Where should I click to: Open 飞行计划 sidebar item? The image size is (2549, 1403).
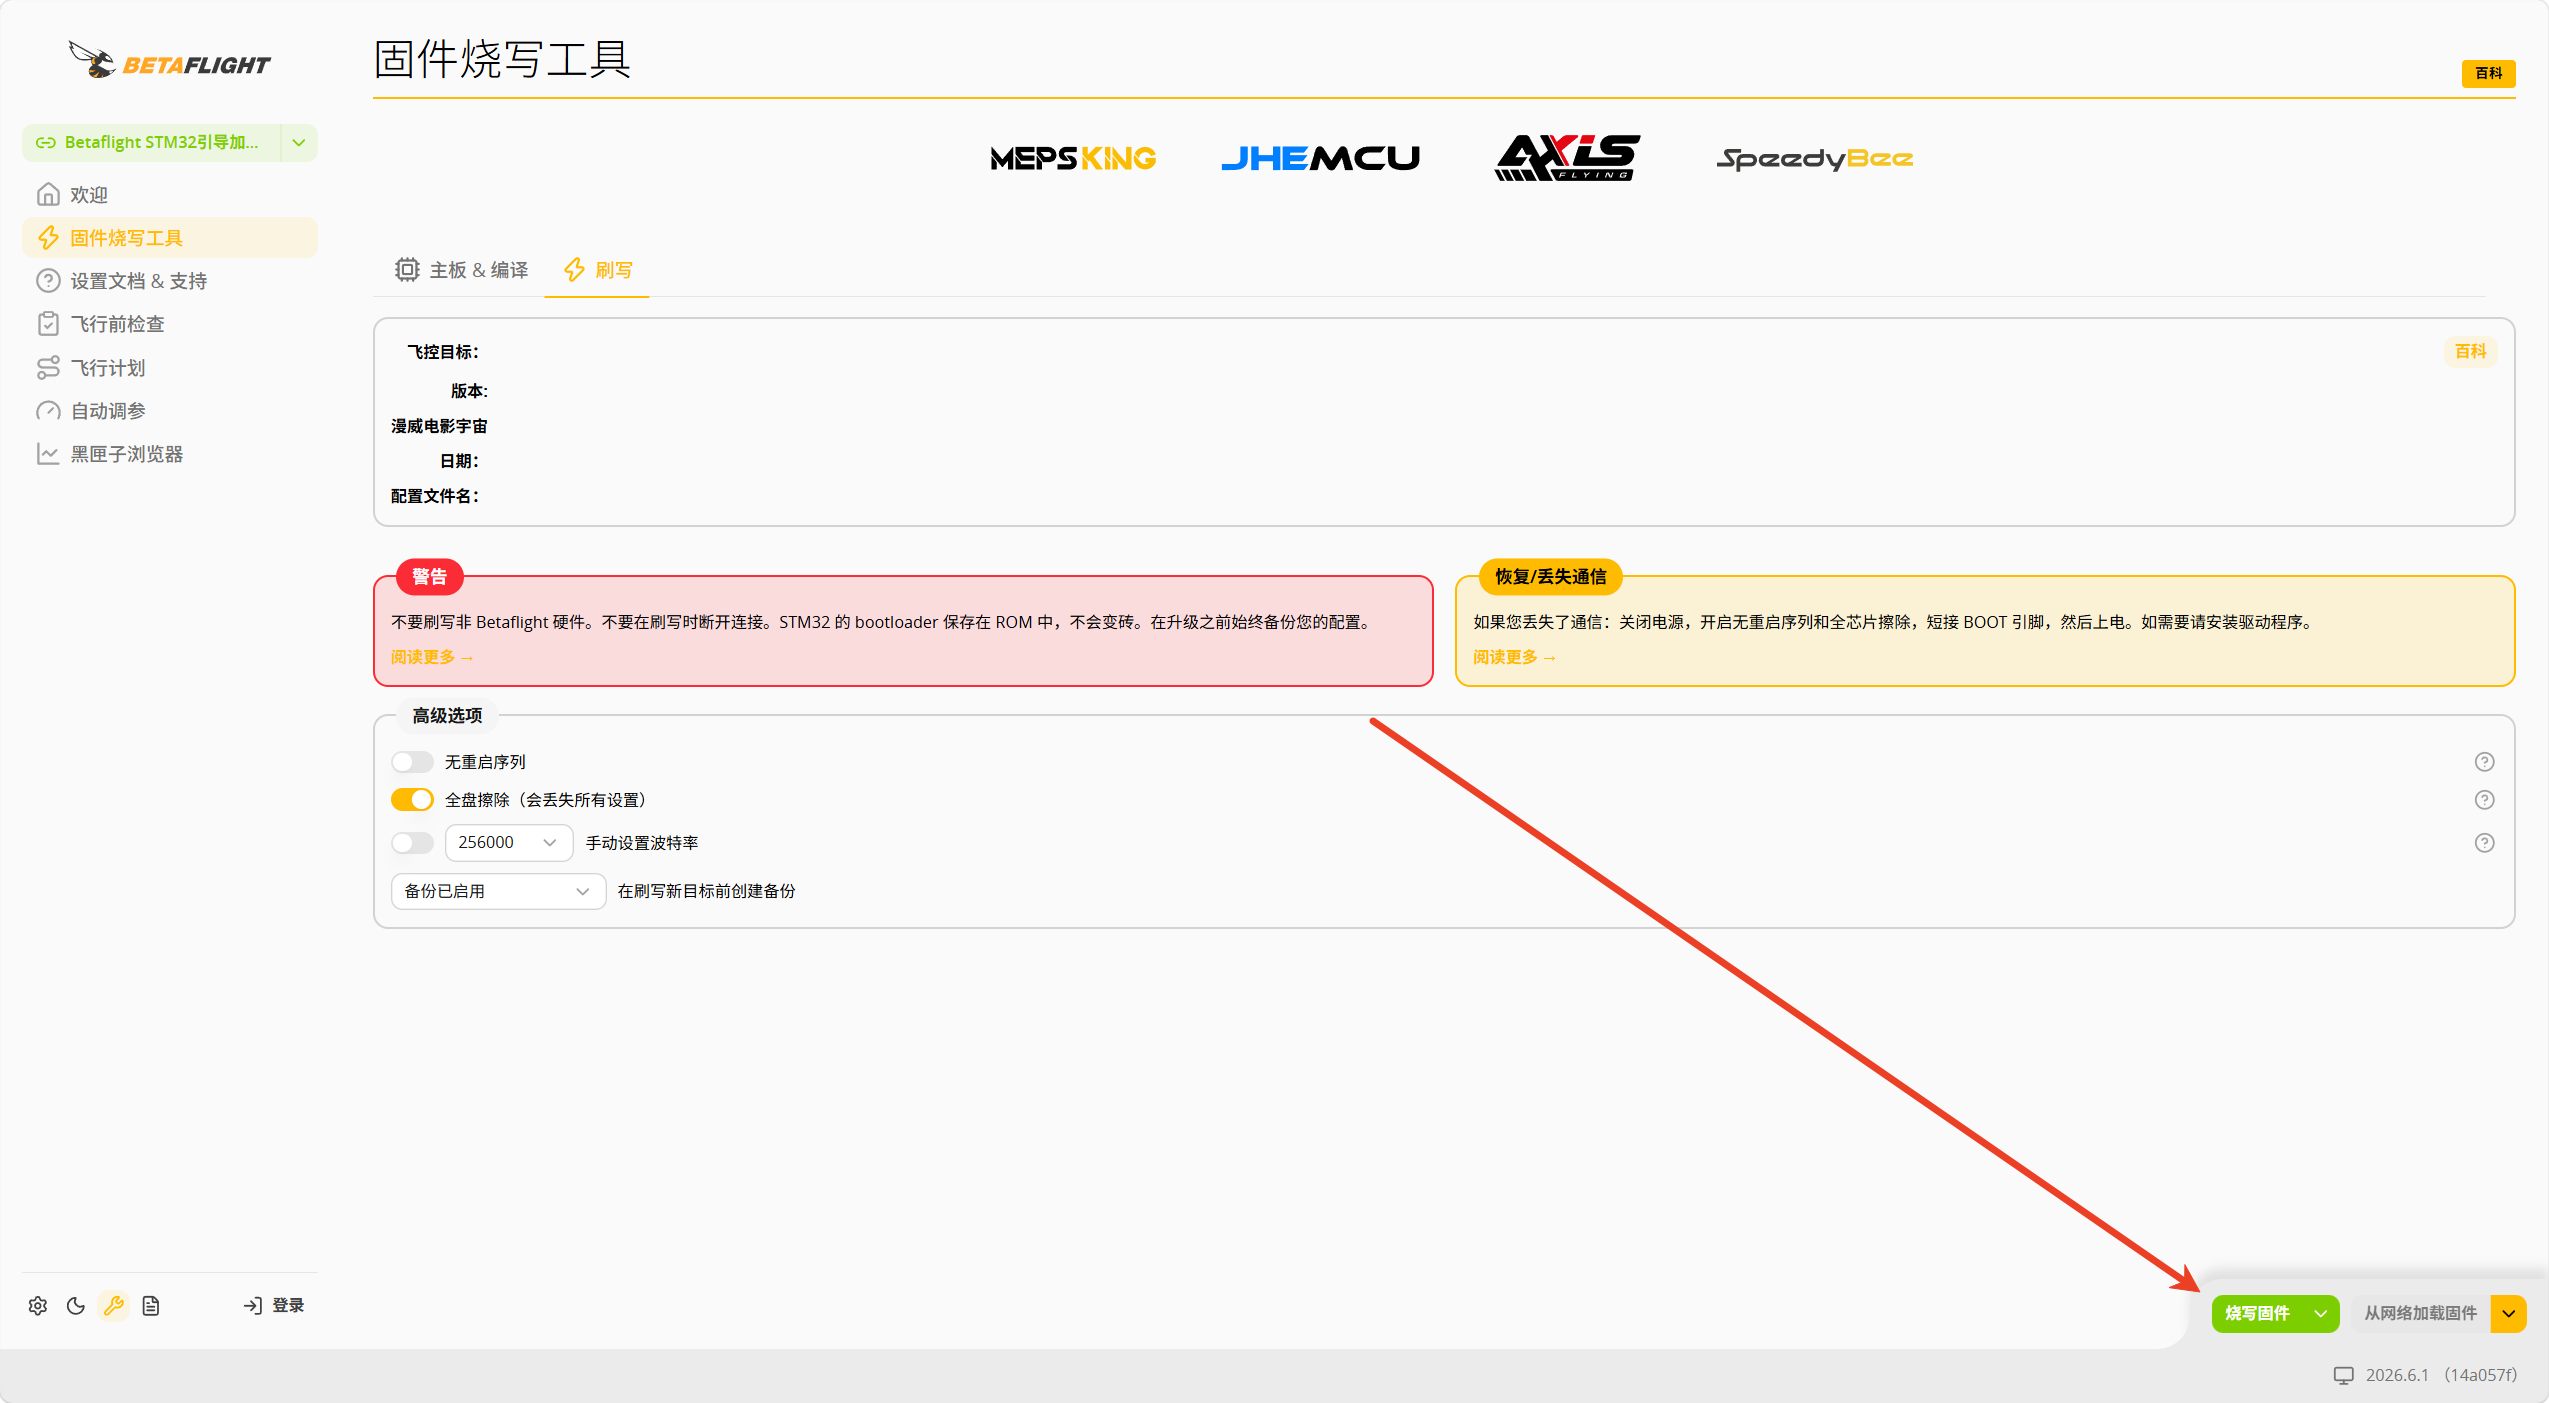170,368
